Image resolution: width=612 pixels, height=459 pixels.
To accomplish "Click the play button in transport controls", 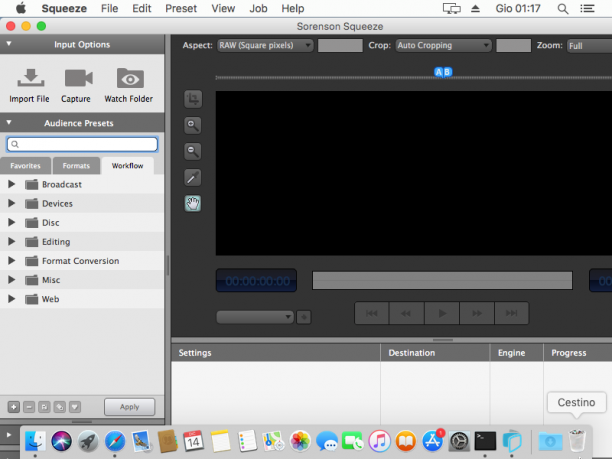I will pyautogui.click(x=442, y=313).
